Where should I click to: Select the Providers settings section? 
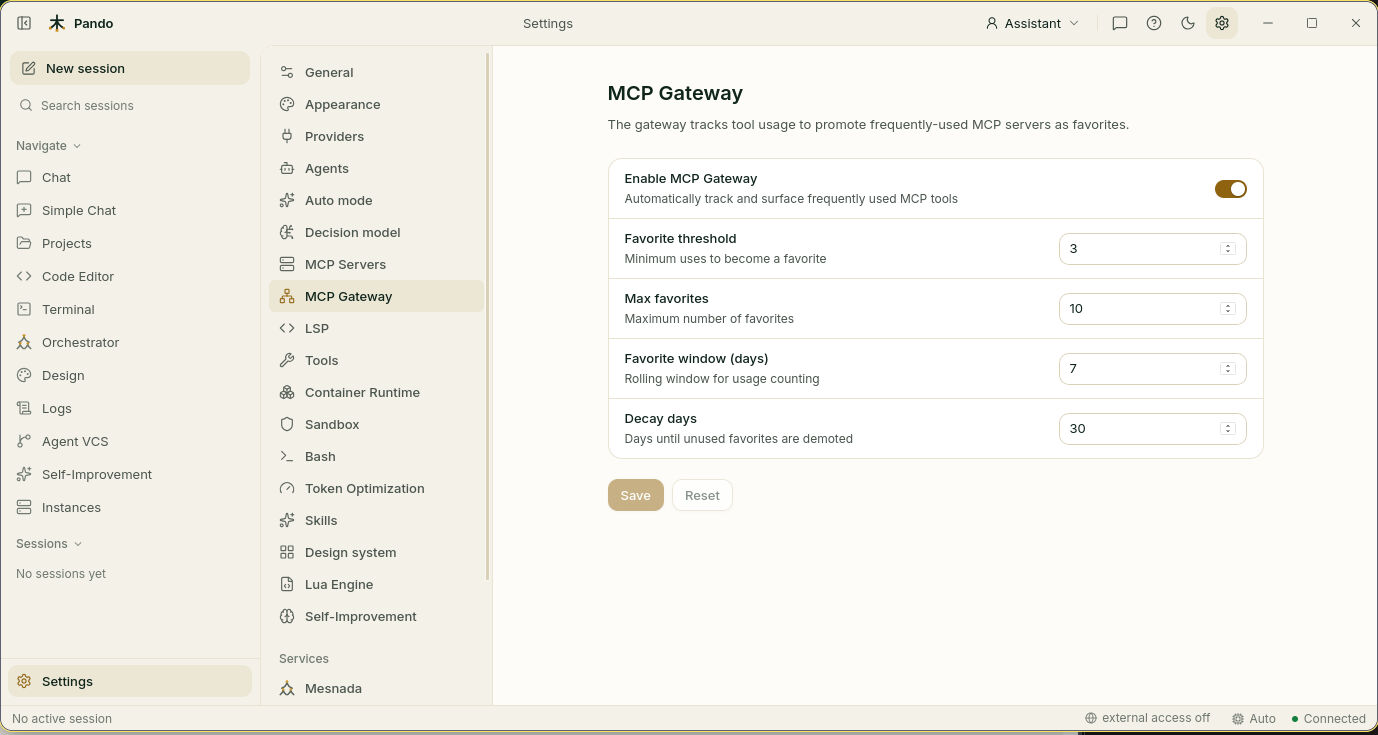coord(376,136)
